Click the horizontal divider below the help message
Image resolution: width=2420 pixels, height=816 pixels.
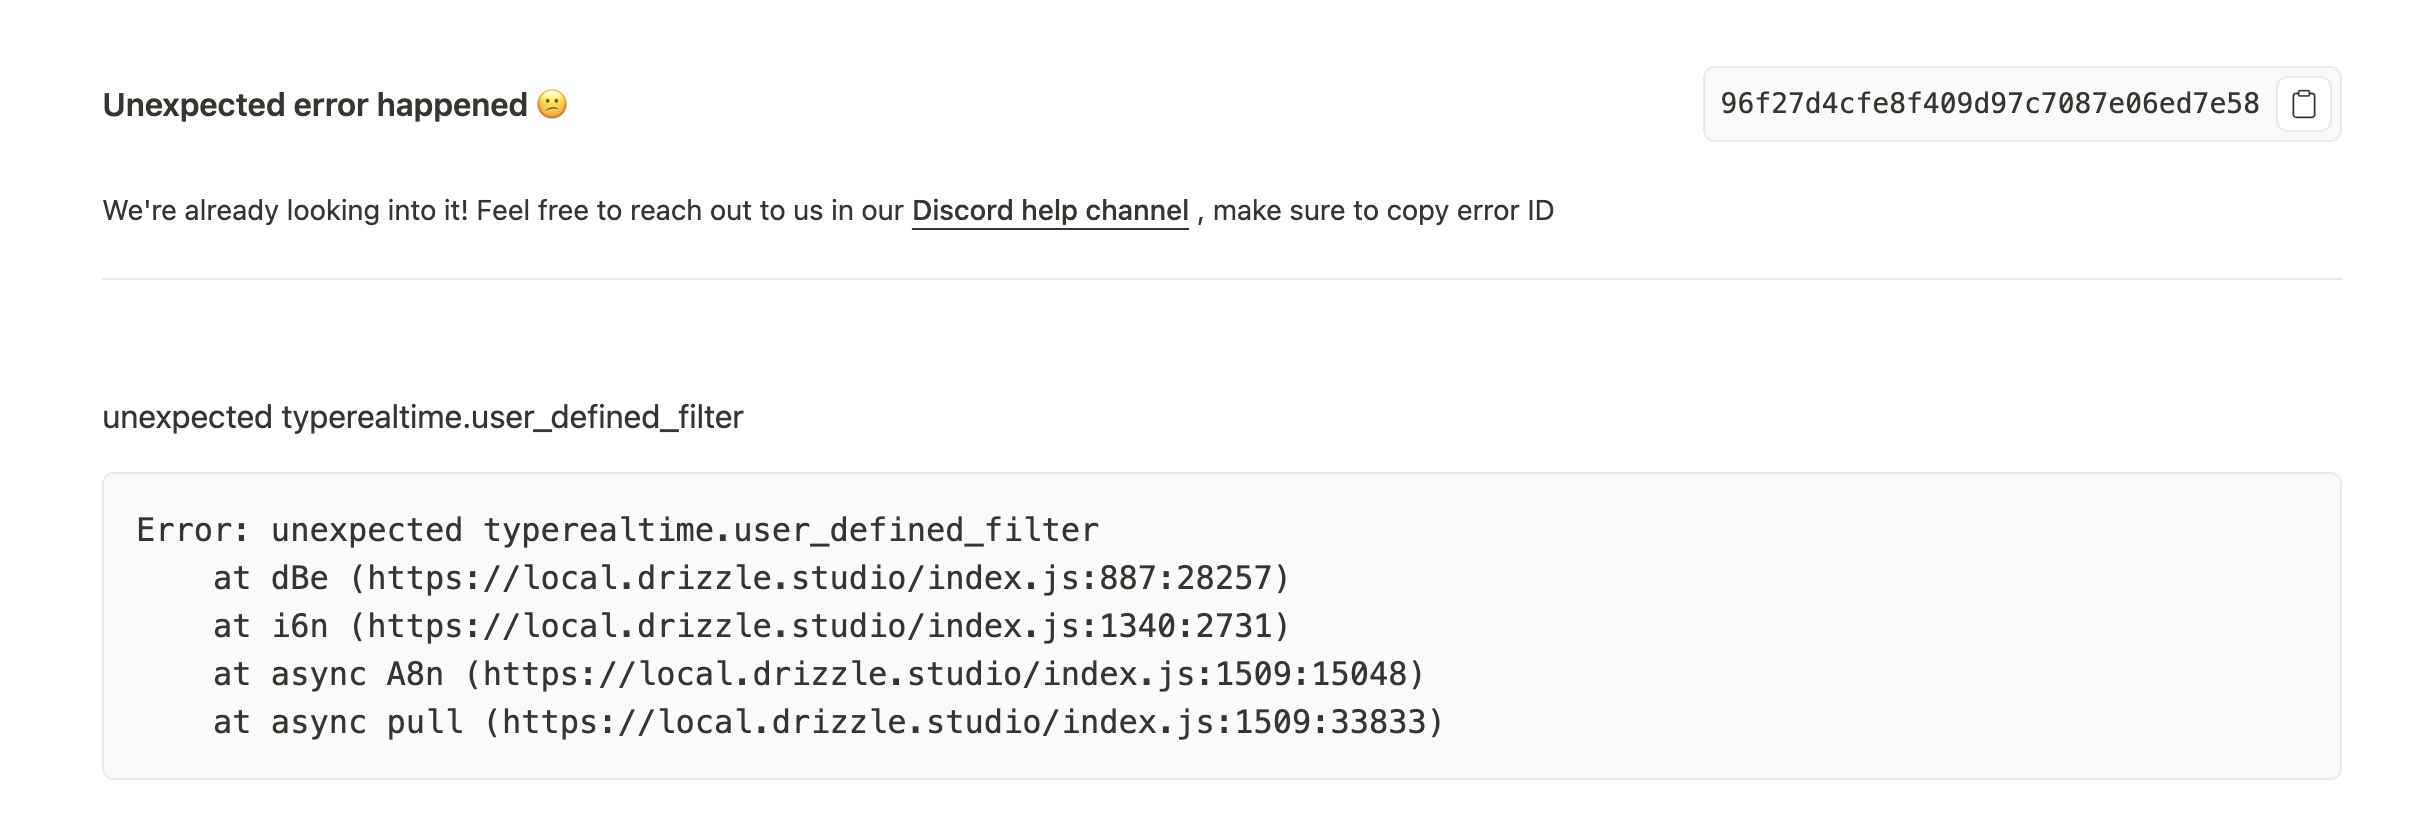[1220, 279]
